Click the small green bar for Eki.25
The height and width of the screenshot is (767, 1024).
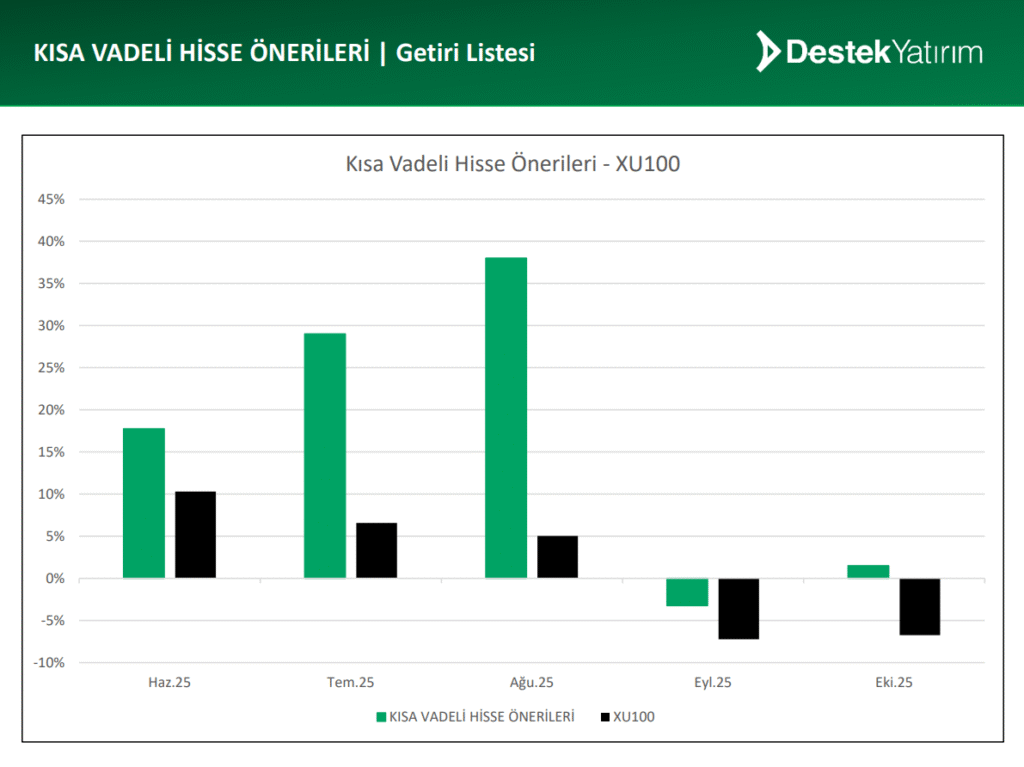click(x=868, y=571)
